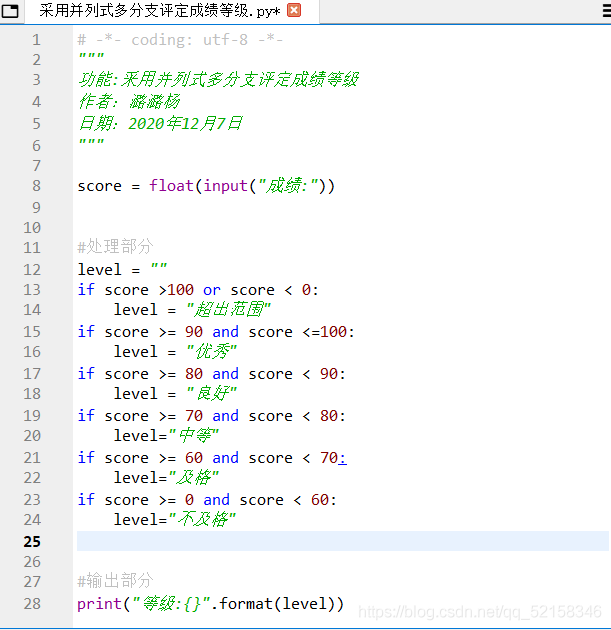Click the string "良好"
Viewport: 611px width, 630px height.
pyautogui.click(x=212, y=394)
